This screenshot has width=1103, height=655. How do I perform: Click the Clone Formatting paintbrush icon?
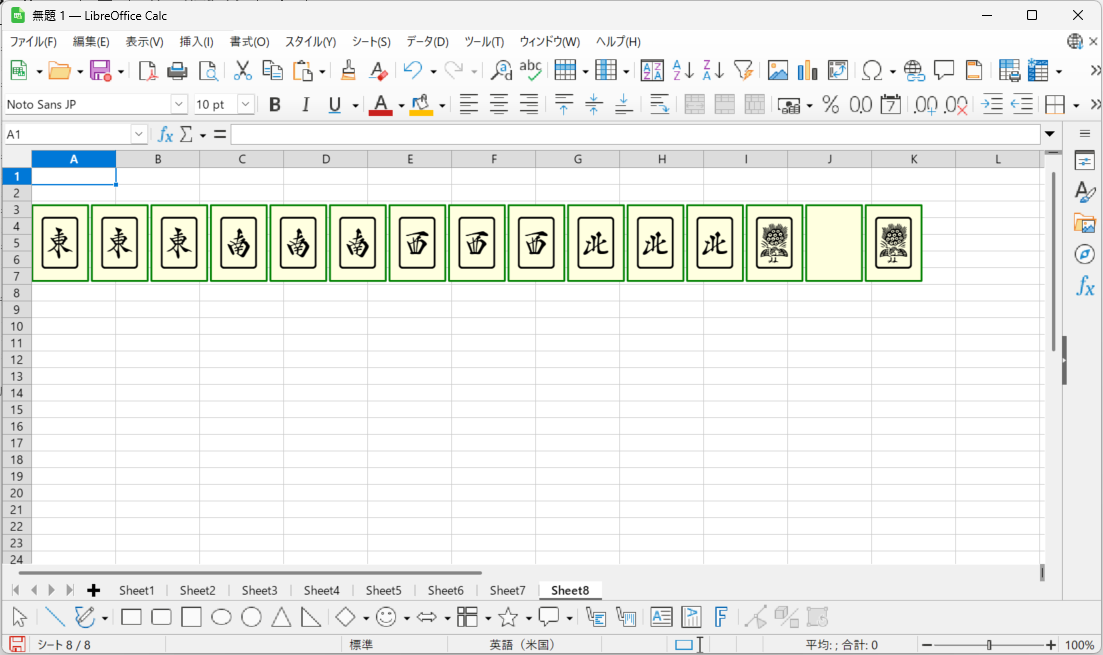[x=348, y=70]
